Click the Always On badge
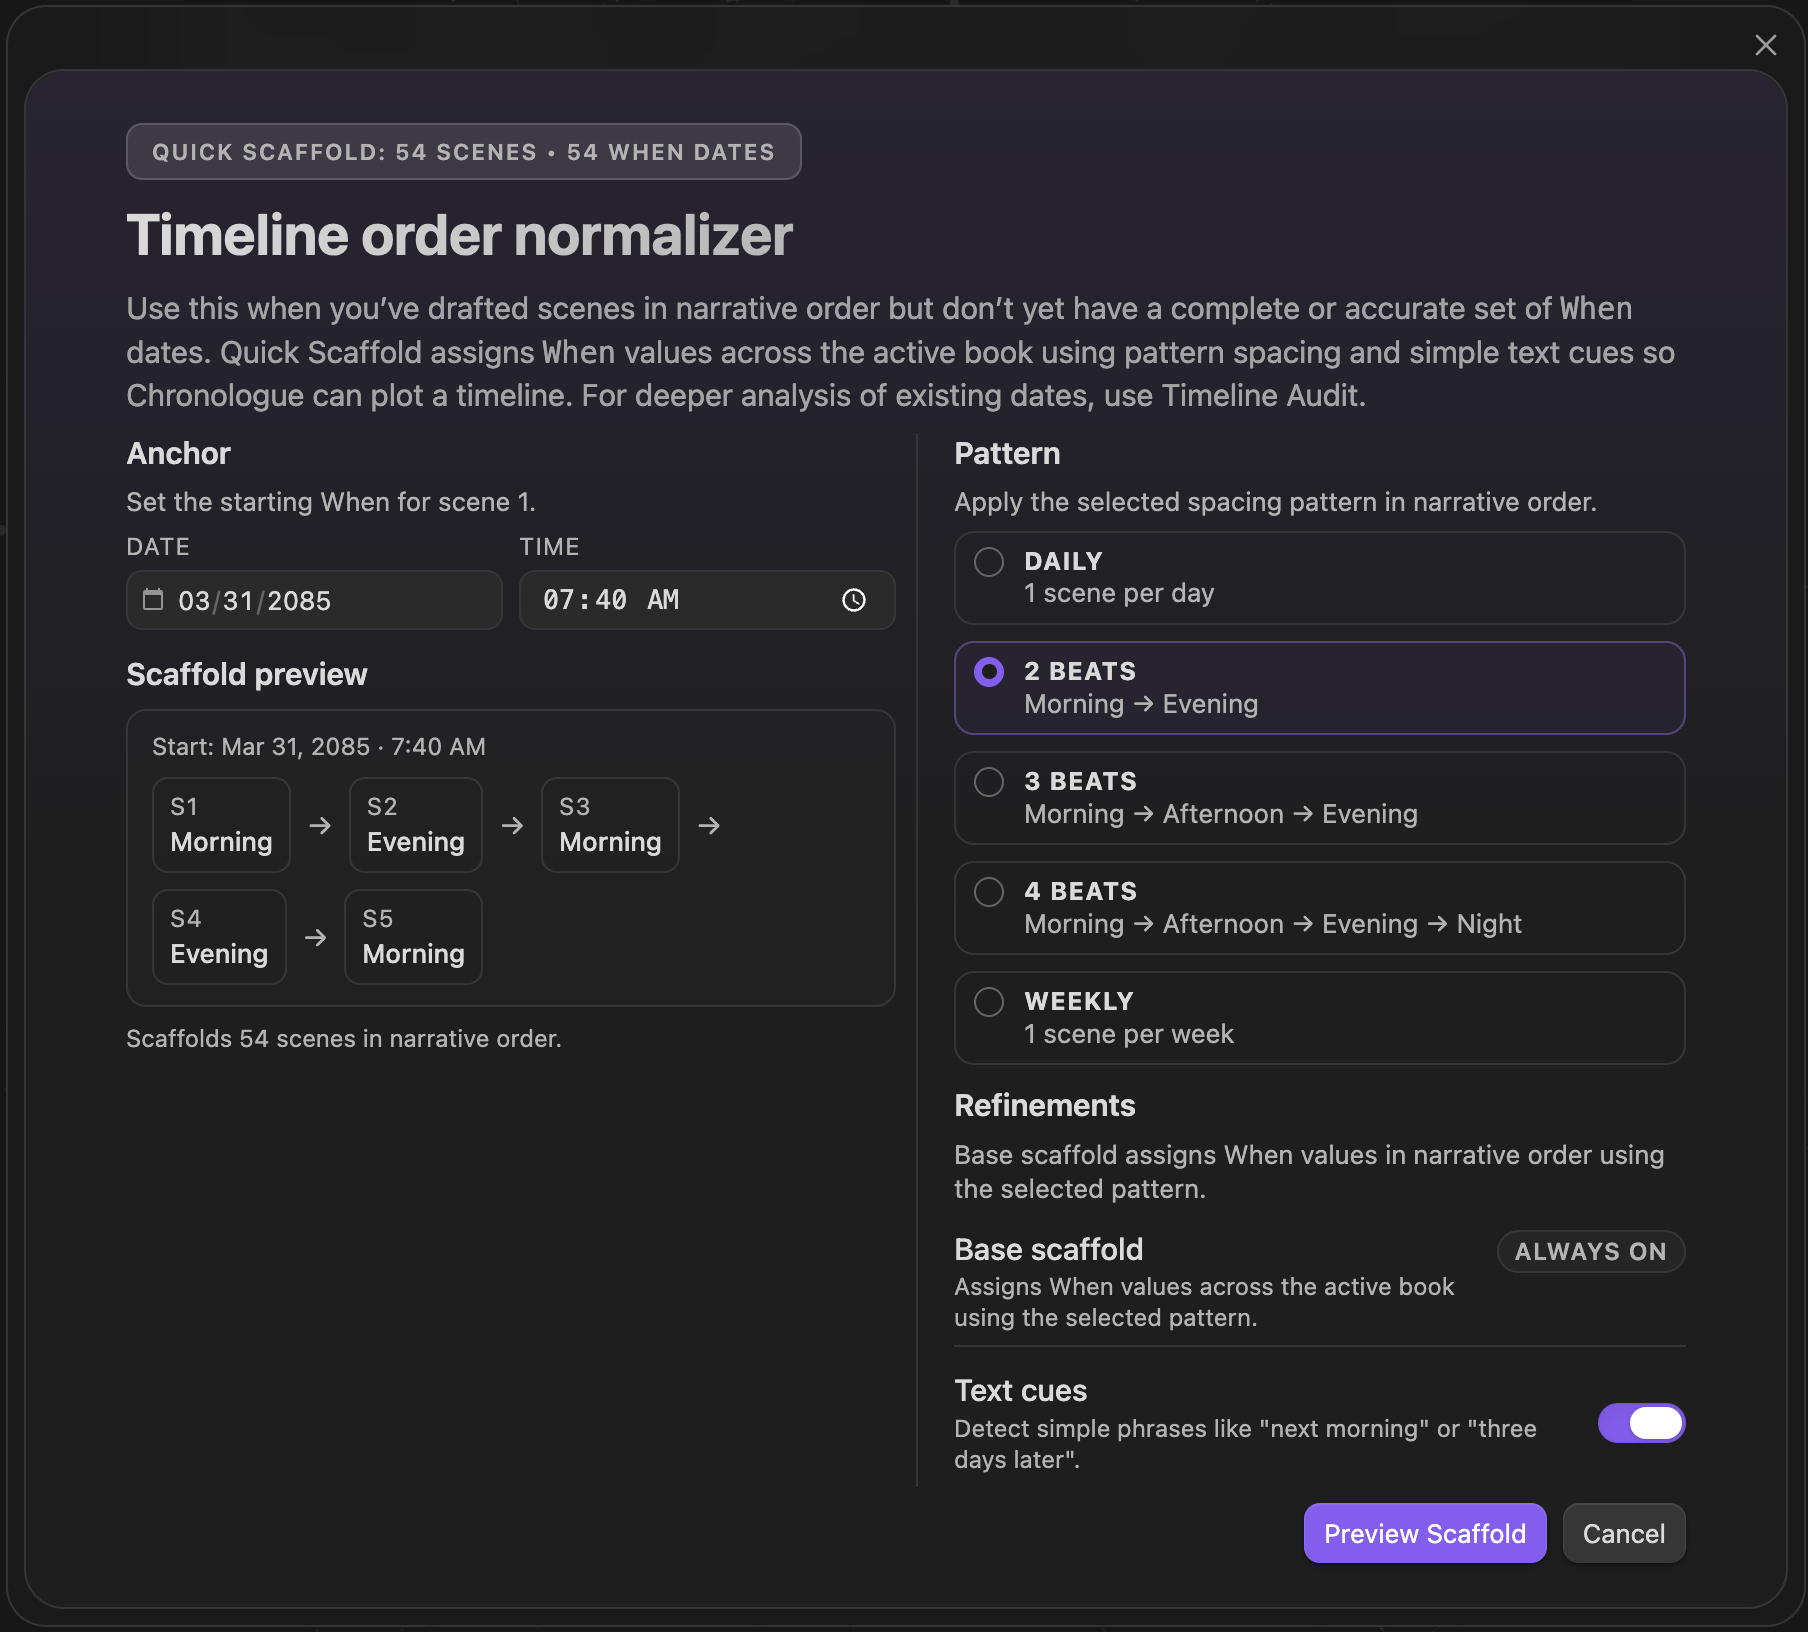This screenshot has width=1808, height=1632. [1591, 1251]
